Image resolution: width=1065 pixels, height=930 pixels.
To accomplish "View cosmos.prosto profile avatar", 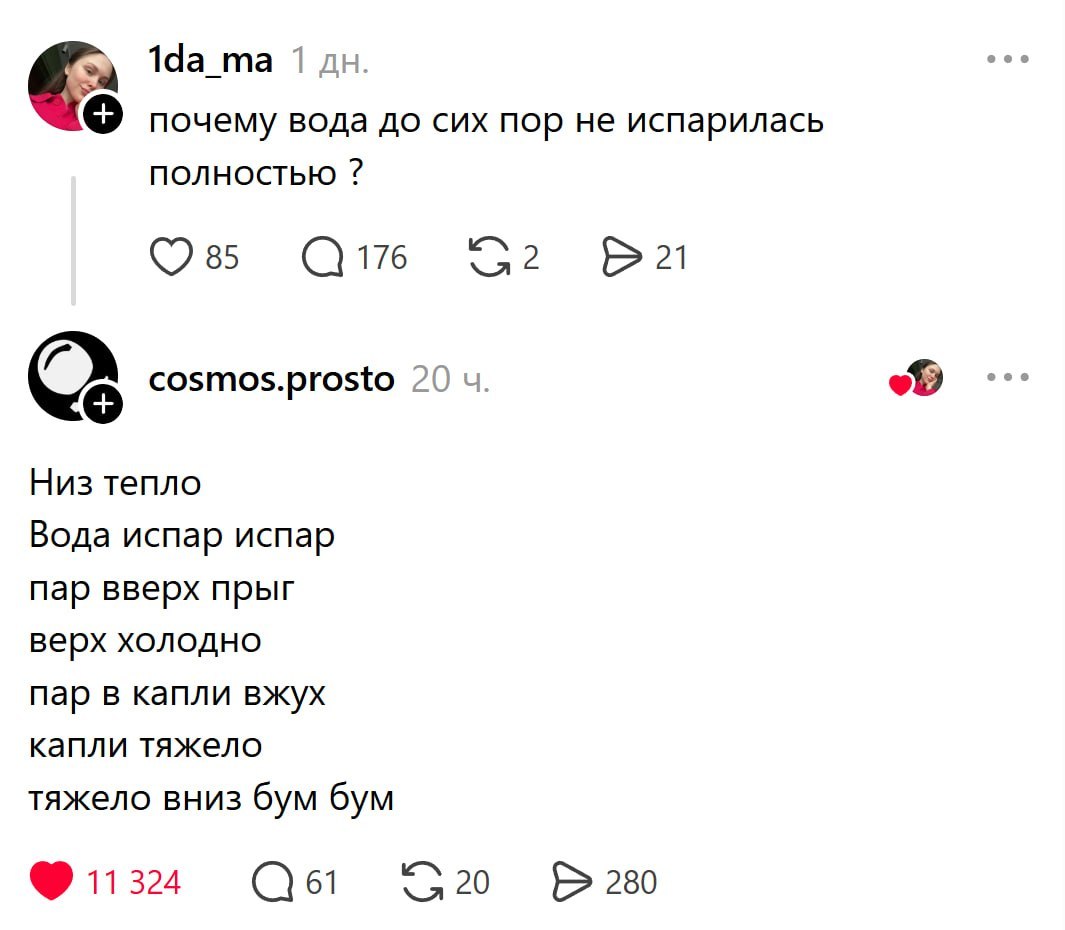I will point(66,372).
